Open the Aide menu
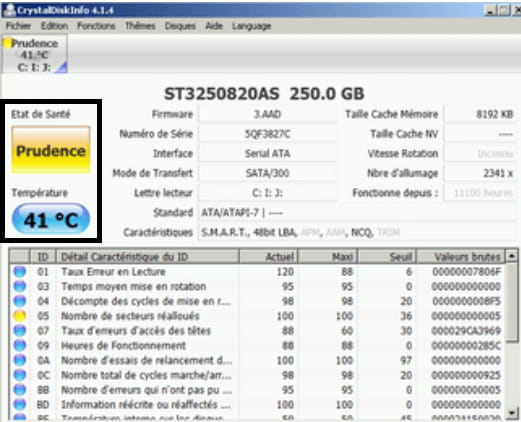The image size is (521, 422). 214,26
